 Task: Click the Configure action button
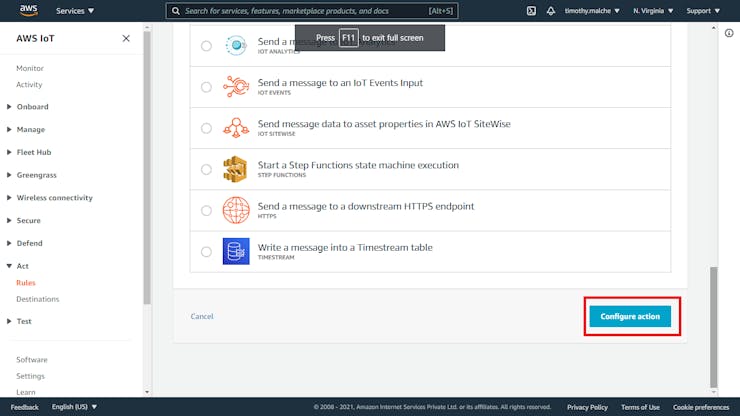pyautogui.click(x=630, y=316)
